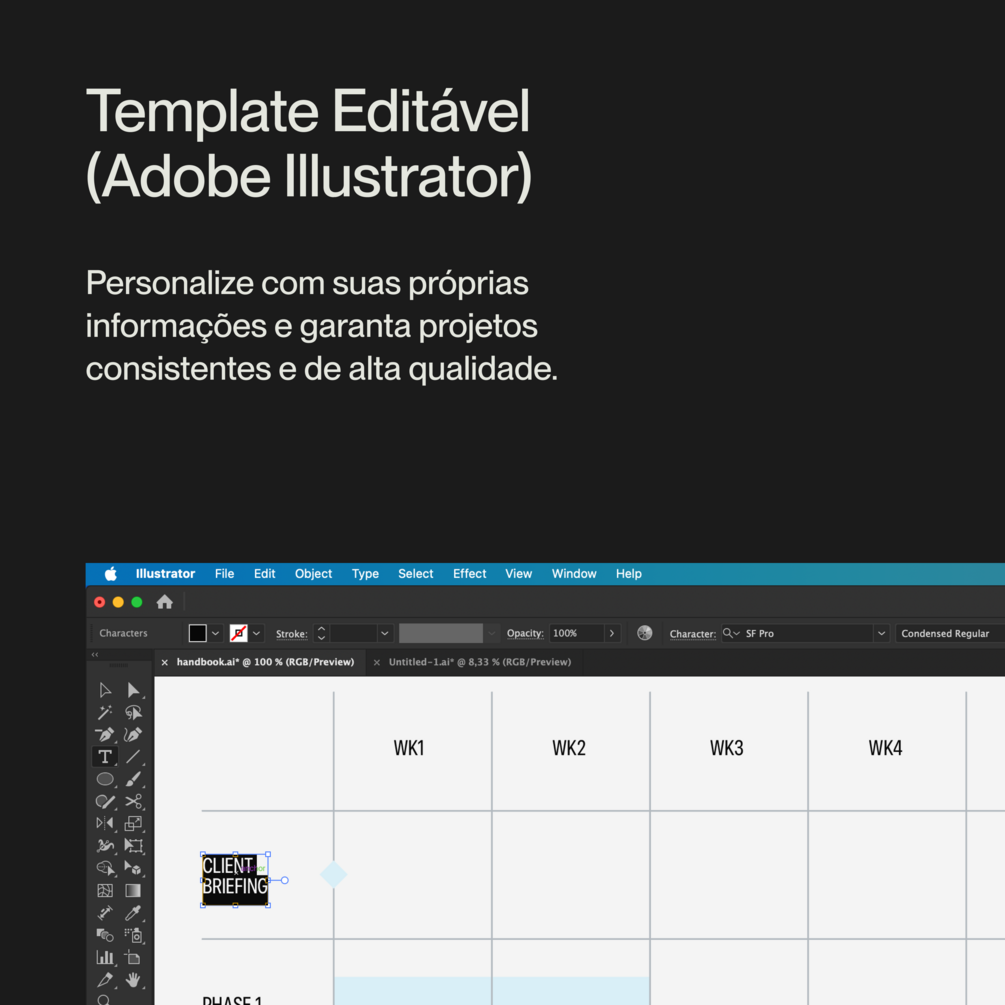1005x1005 pixels.
Task: Select the Curvature tool
Action: 133,735
